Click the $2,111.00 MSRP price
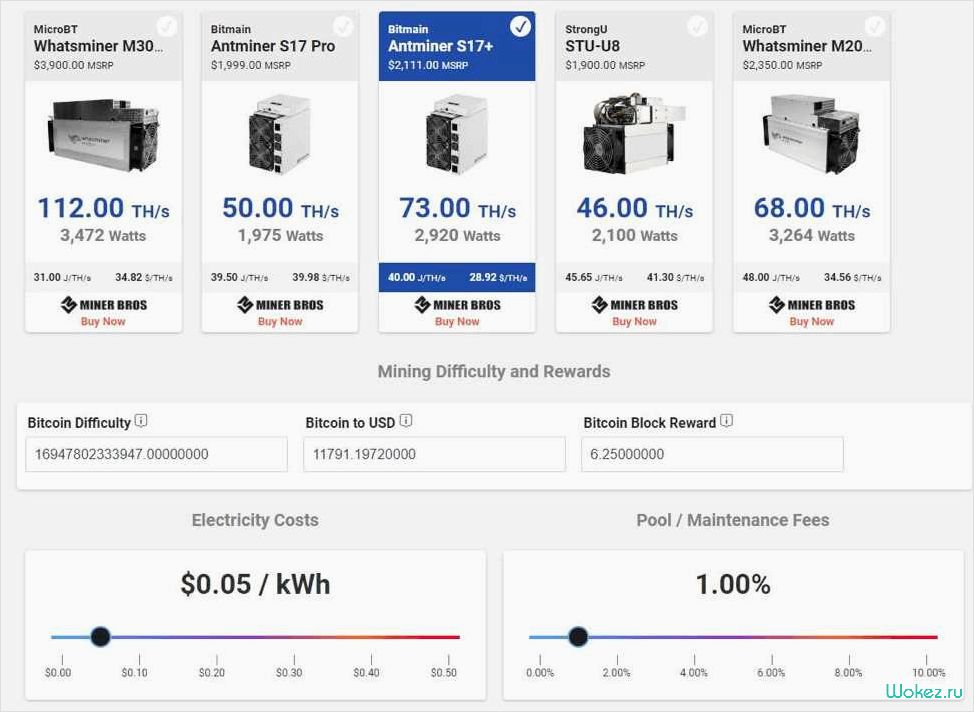This screenshot has width=974, height=712. point(428,65)
